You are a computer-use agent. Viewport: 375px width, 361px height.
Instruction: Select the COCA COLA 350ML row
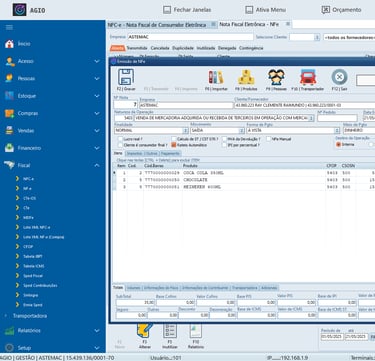click(244, 173)
